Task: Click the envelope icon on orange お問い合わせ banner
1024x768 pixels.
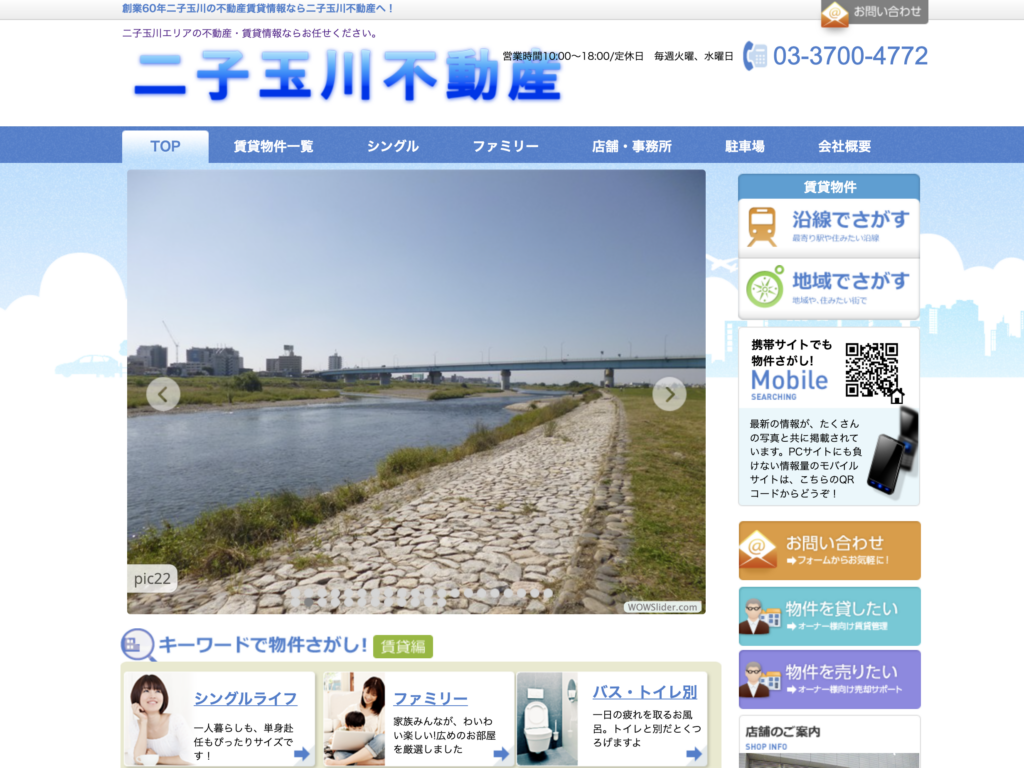Action: click(x=758, y=549)
